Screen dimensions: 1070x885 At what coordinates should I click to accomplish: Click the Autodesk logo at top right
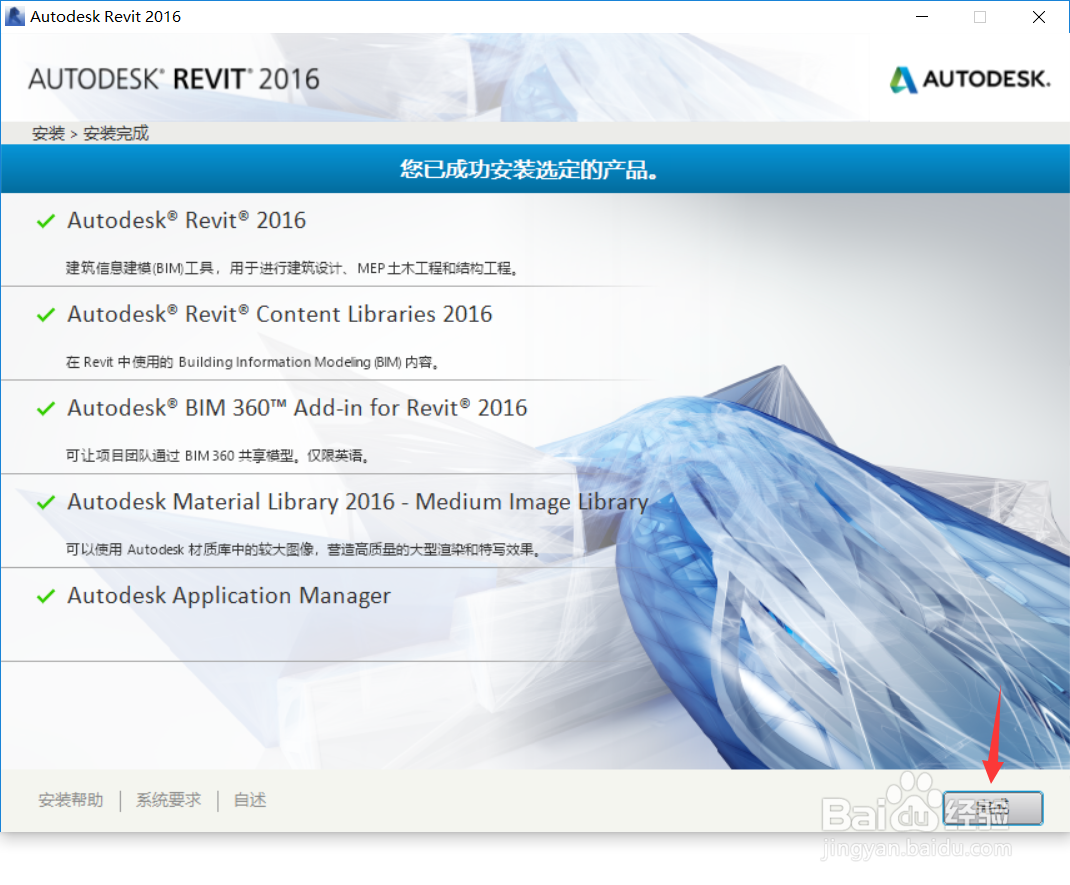click(x=970, y=79)
